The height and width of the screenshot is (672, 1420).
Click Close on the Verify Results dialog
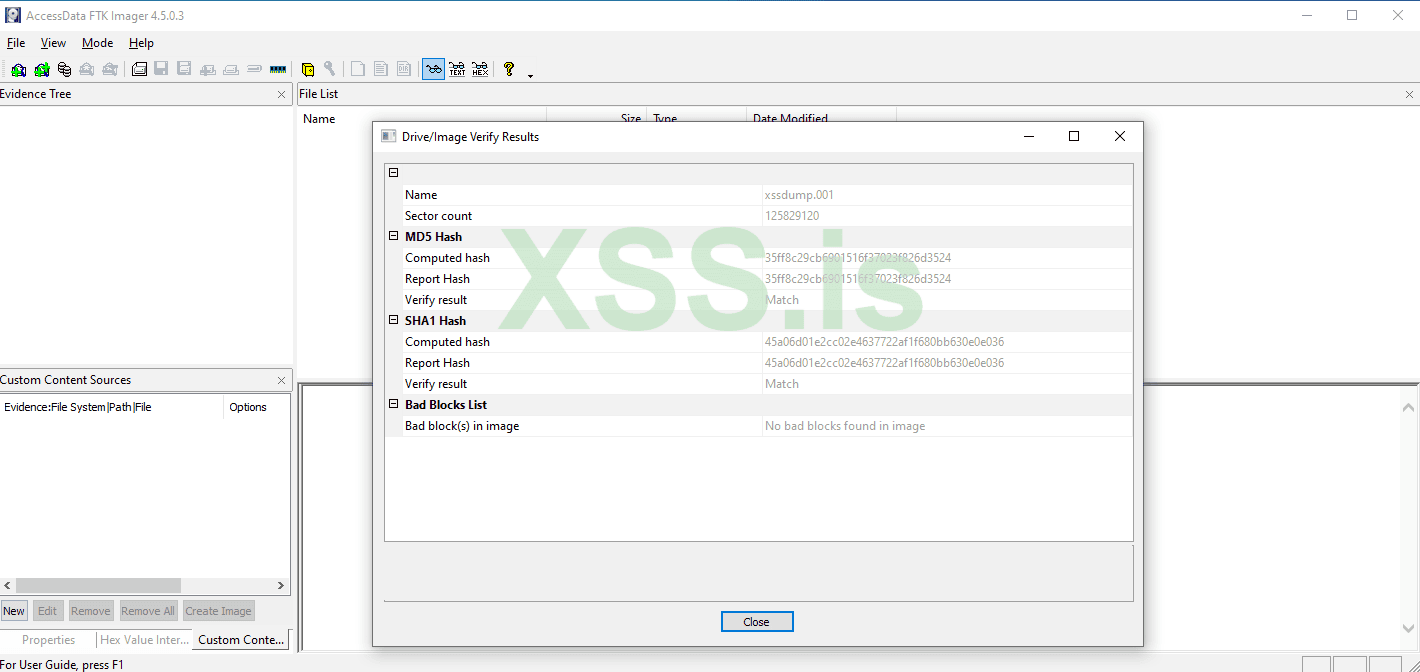[757, 621]
